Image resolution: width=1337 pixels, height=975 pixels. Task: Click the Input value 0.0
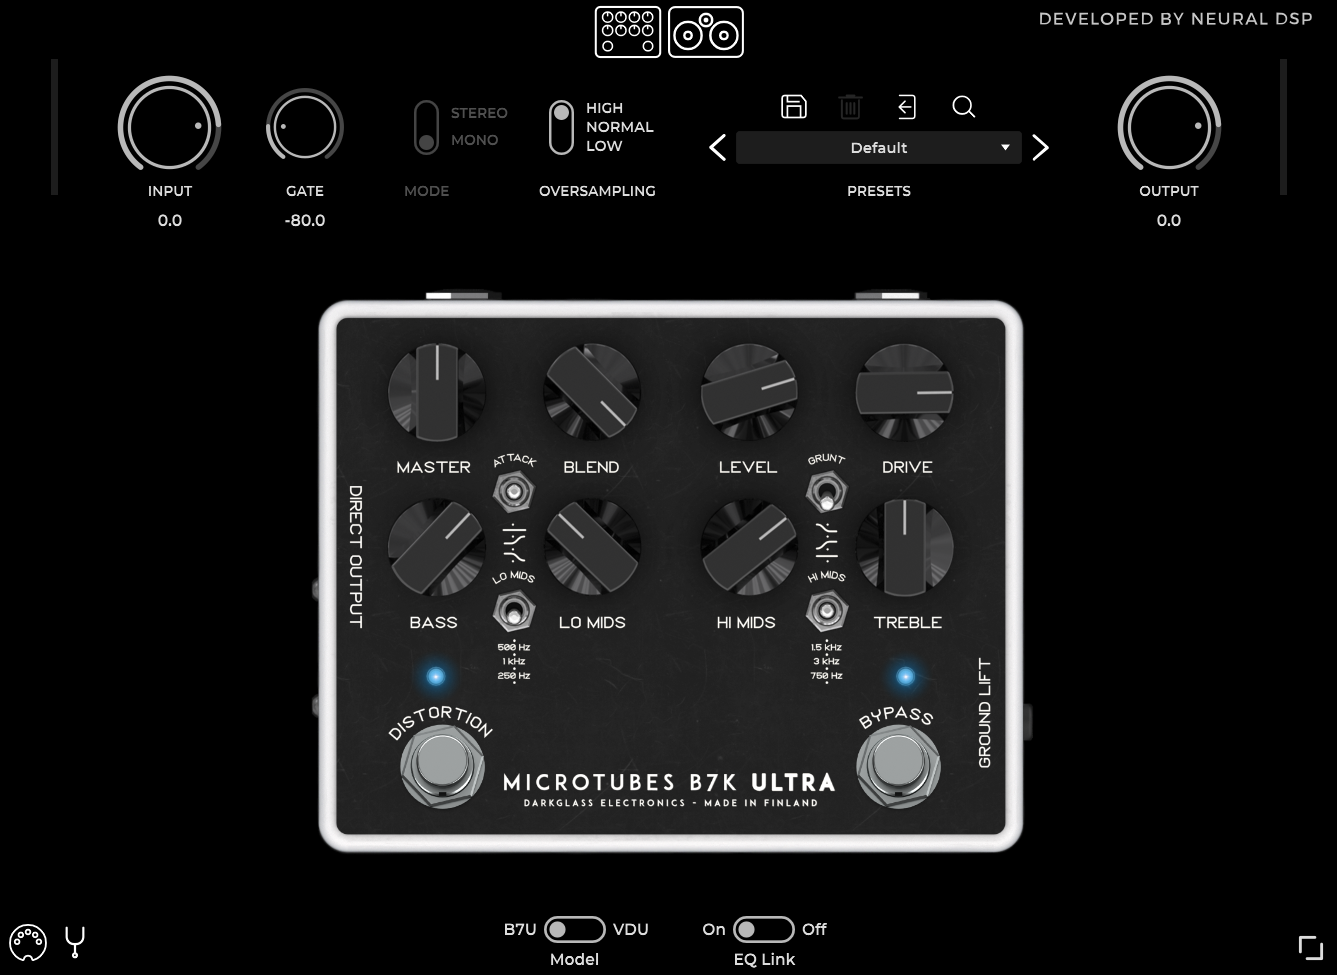170,220
